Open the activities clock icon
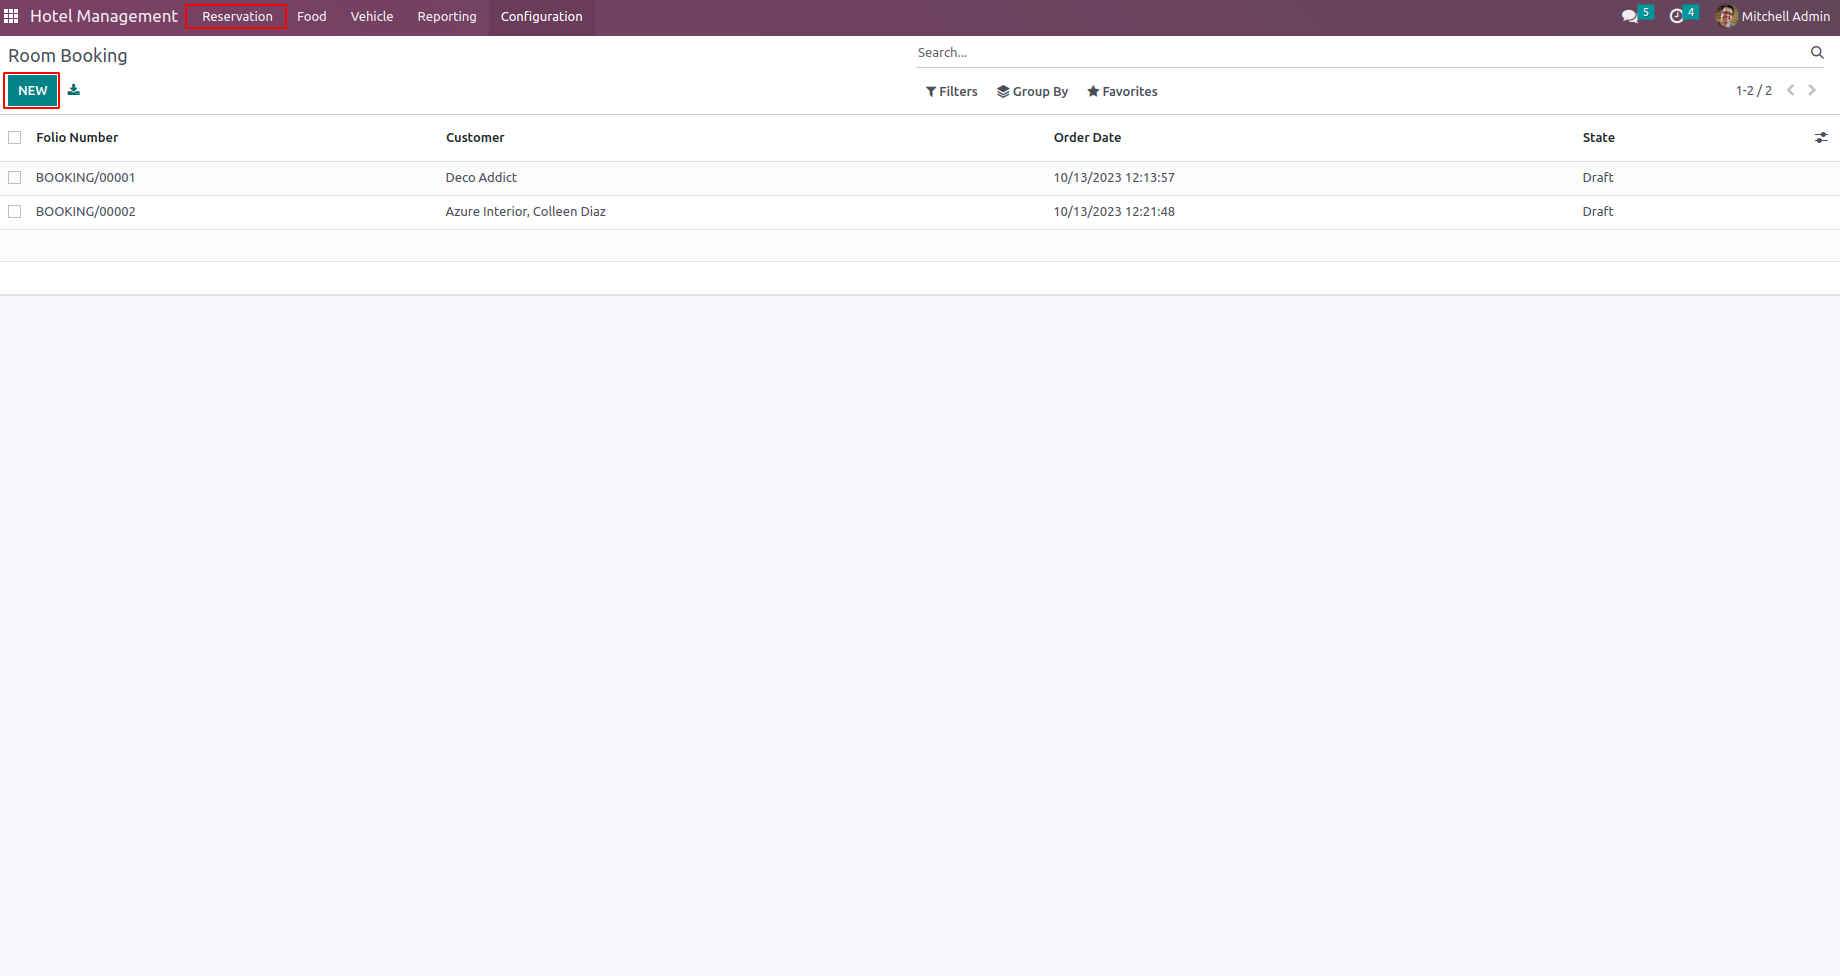This screenshot has width=1840, height=976. pyautogui.click(x=1677, y=16)
